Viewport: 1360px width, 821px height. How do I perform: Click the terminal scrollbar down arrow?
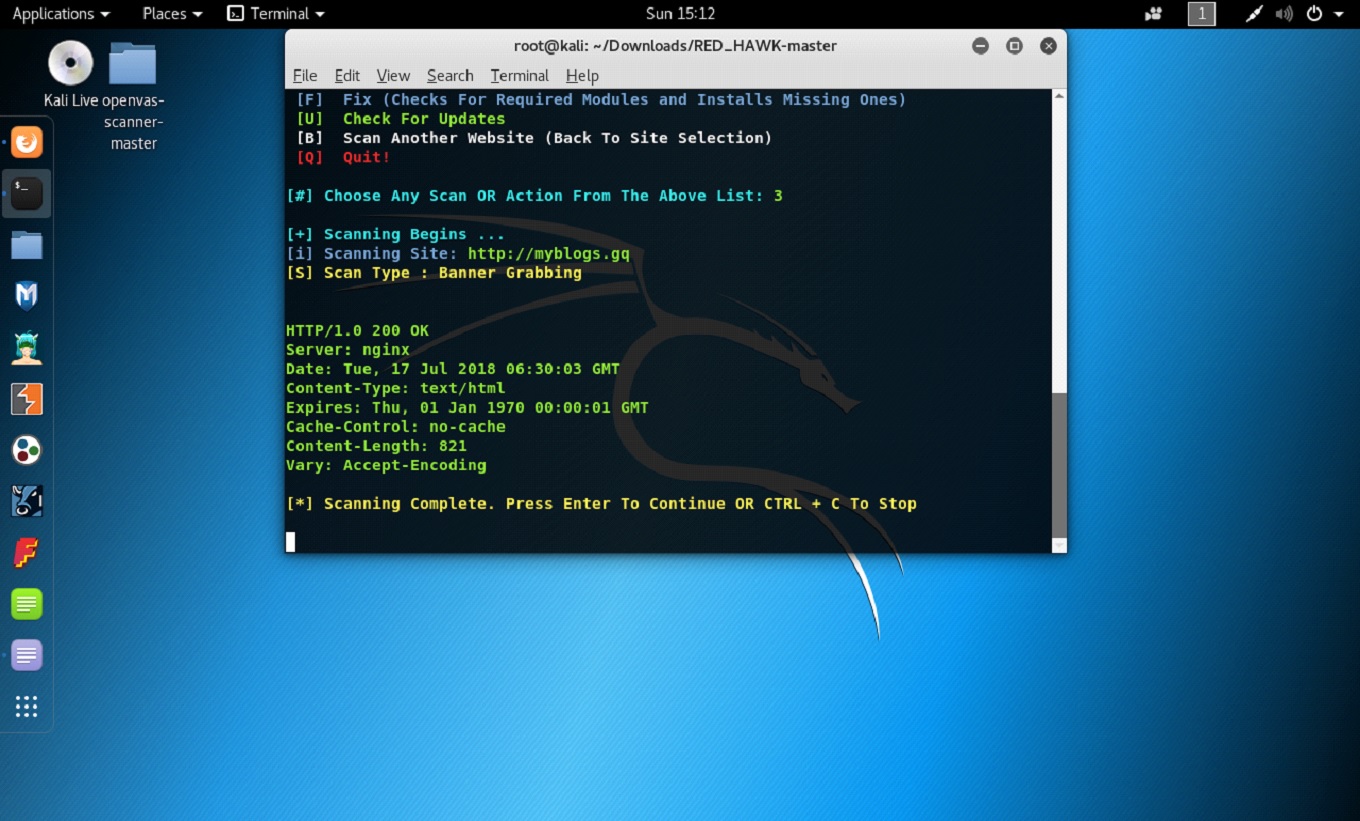tap(1060, 545)
